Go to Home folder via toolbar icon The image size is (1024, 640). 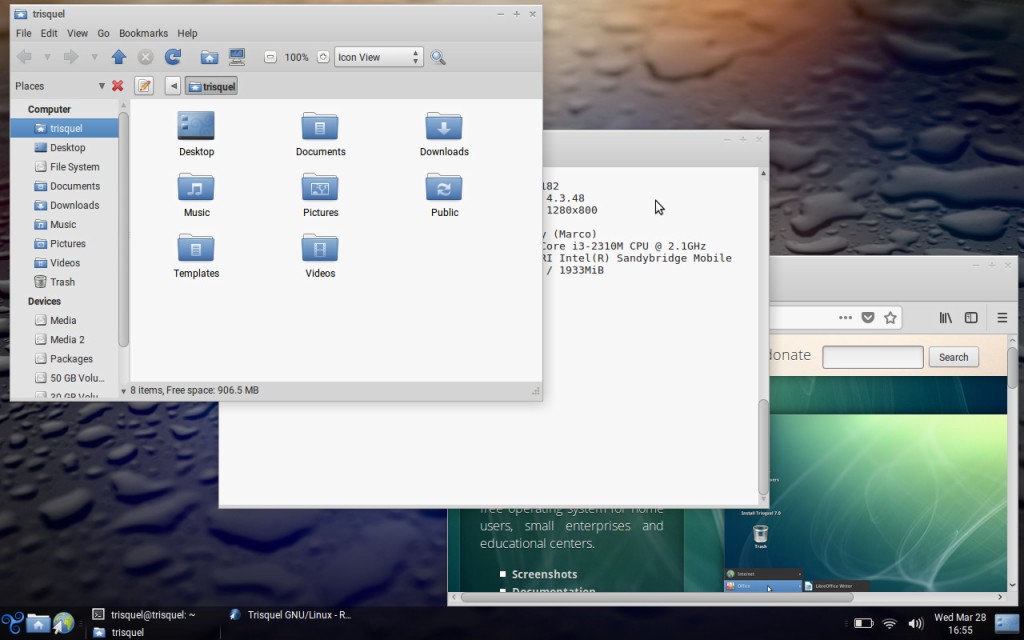pyautogui.click(x=209, y=57)
